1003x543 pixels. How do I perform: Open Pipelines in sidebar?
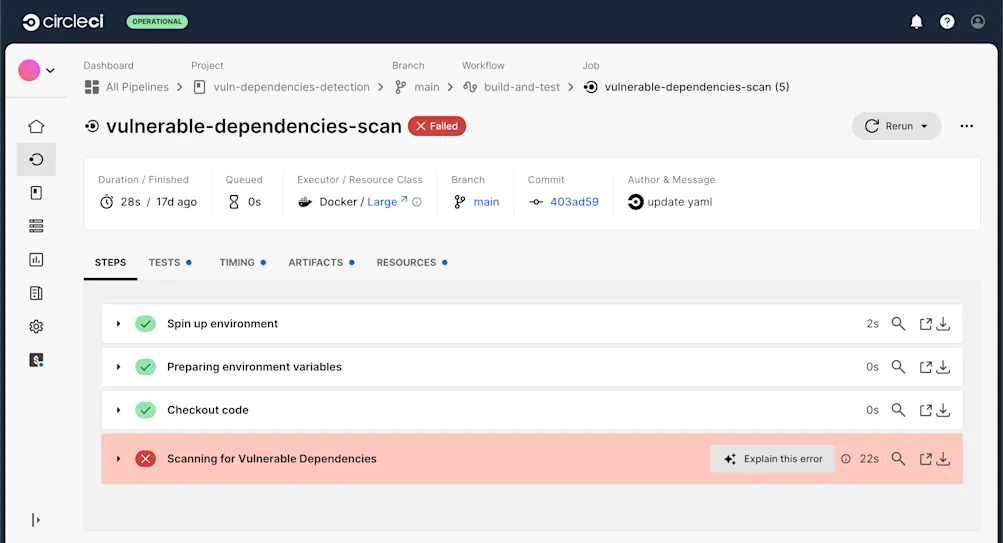pyautogui.click(x=36, y=159)
